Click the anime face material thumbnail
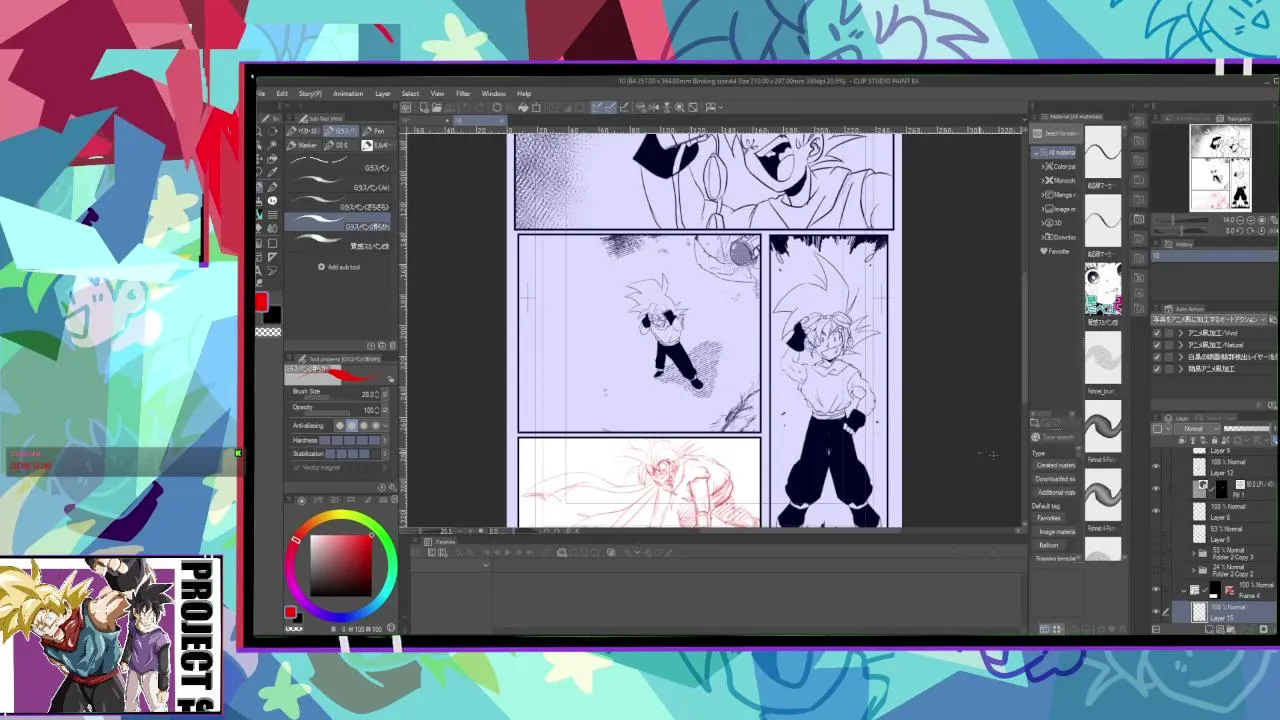 click(1103, 290)
